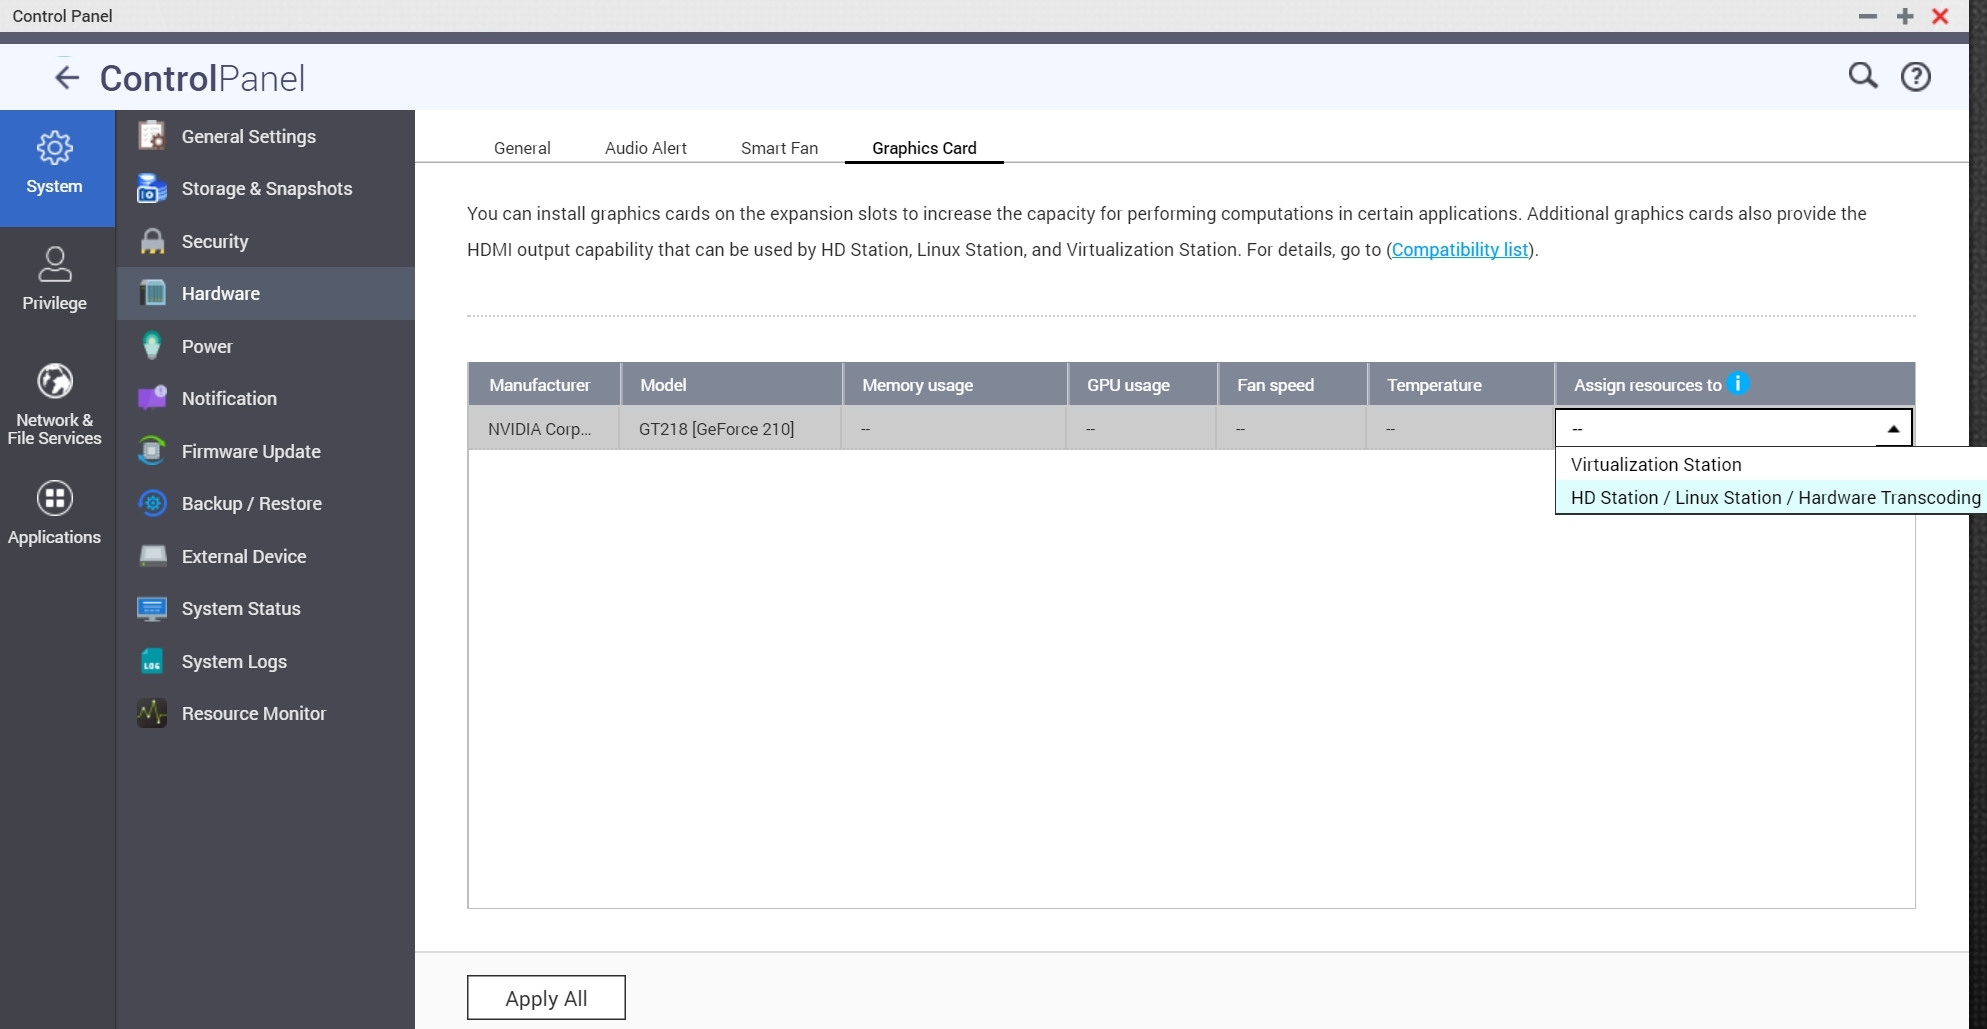Viewport: 1987px width, 1029px height.
Task: Switch to the Audio Alert tab
Action: (x=646, y=148)
